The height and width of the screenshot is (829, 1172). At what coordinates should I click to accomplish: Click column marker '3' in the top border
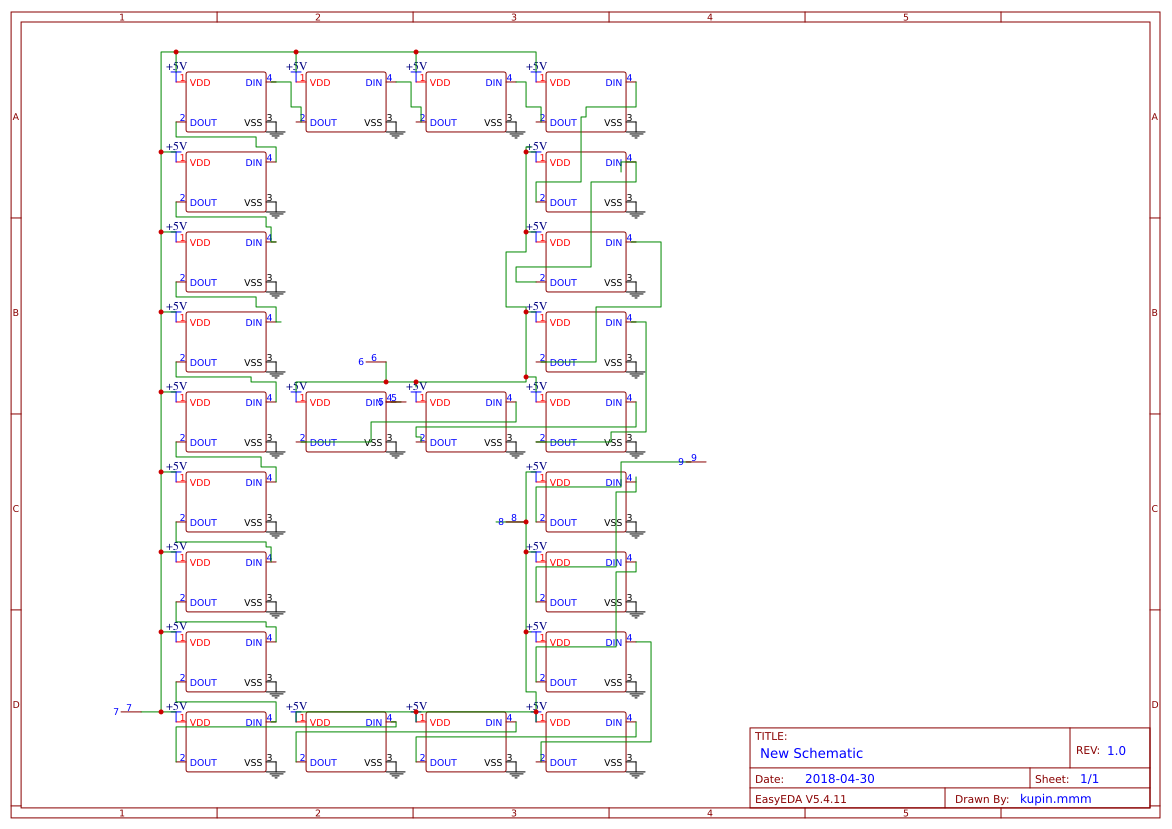513,17
